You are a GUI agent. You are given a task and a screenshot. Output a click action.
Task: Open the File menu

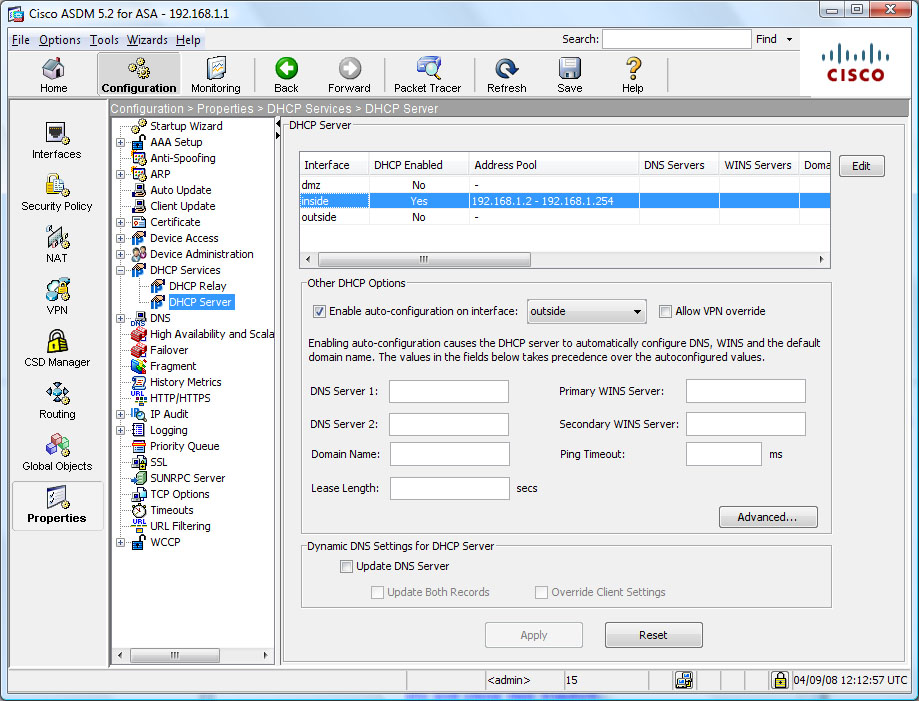[21, 40]
